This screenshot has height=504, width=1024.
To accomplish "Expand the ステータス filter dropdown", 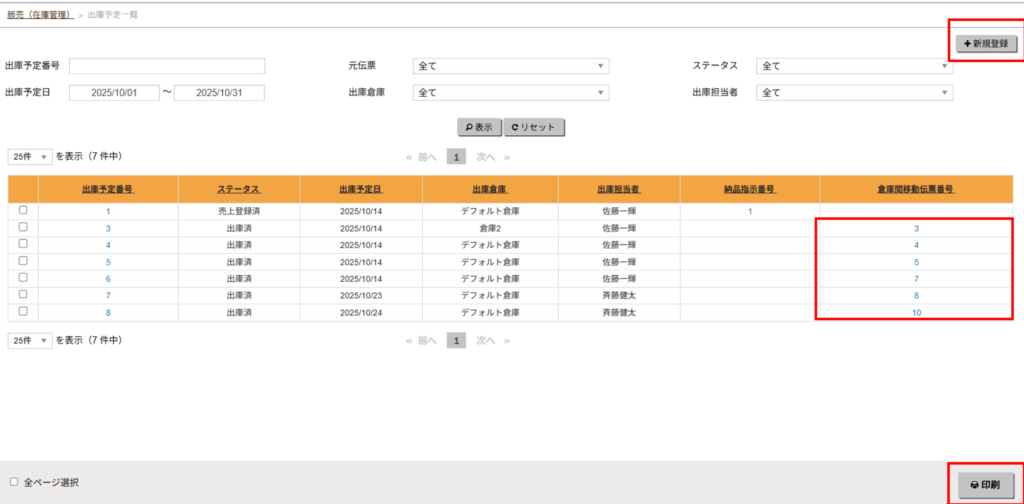I will pos(854,66).
